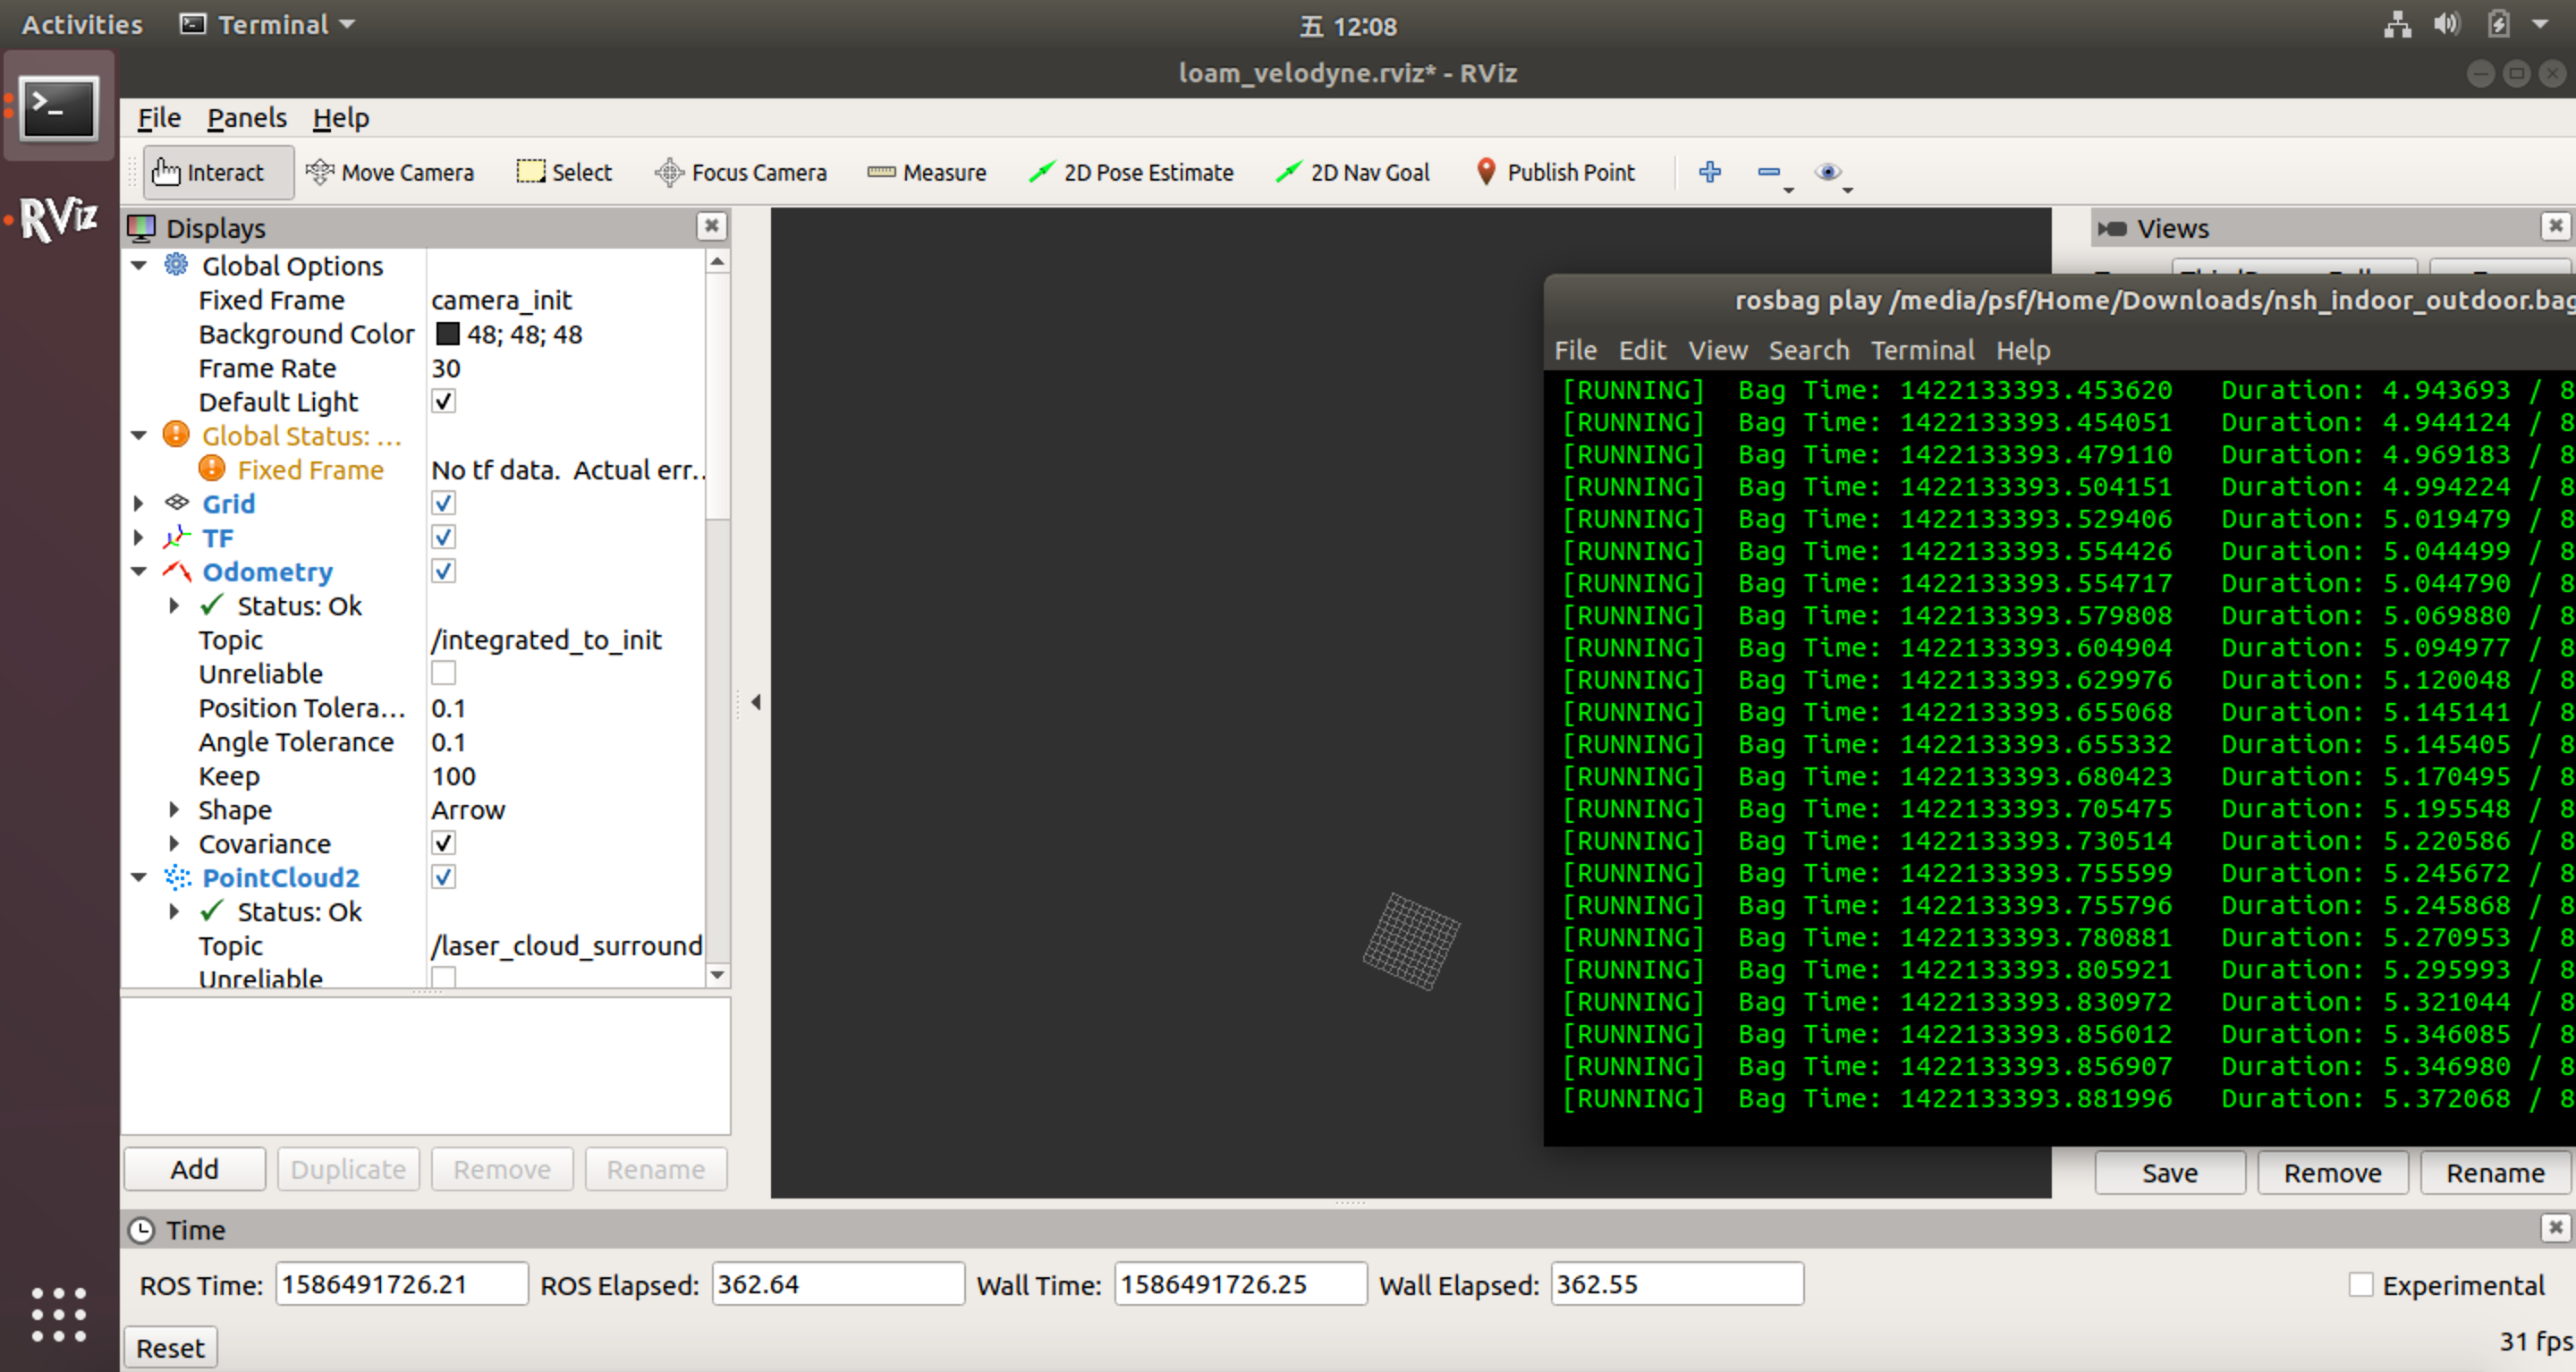Activate the Select tool
This screenshot has width=2576, height=1372.
(x=564, y=173)
